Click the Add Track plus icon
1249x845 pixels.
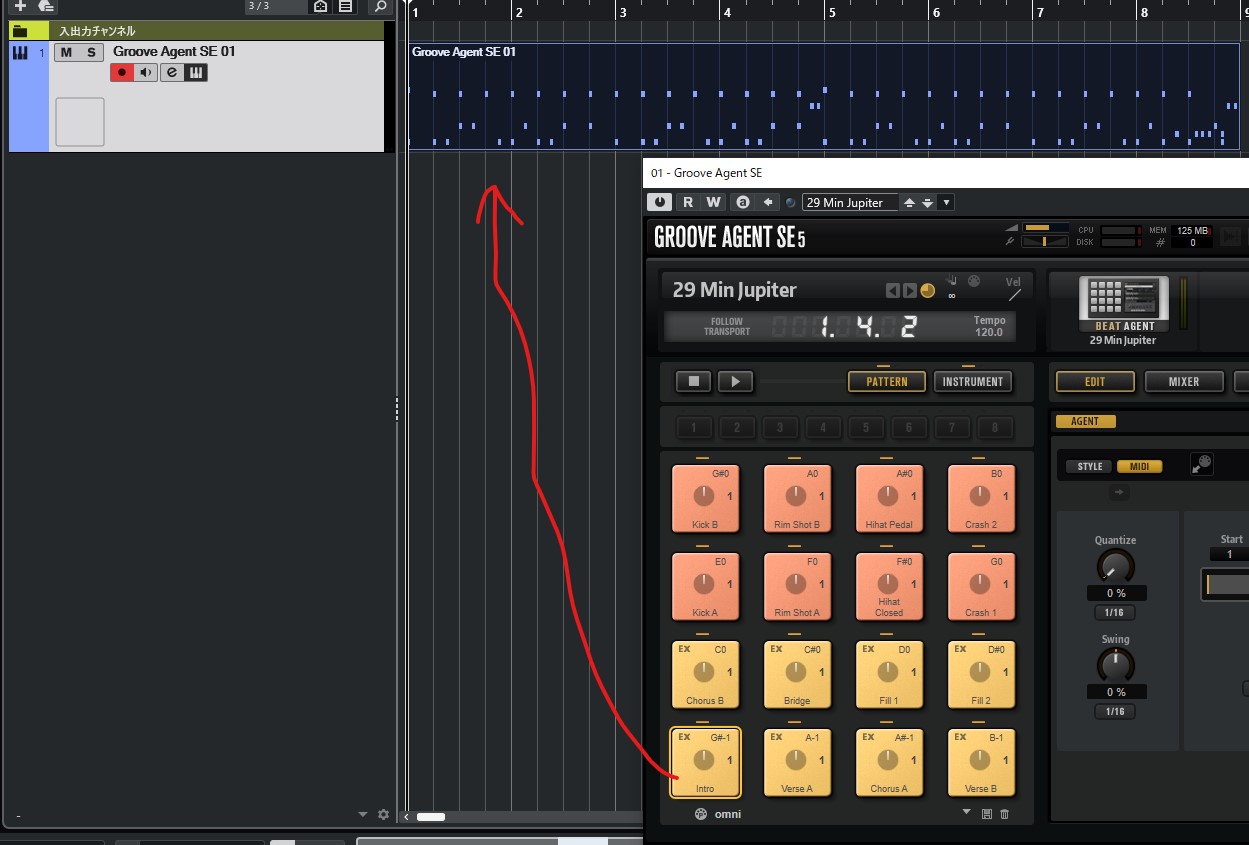[20, 6]
